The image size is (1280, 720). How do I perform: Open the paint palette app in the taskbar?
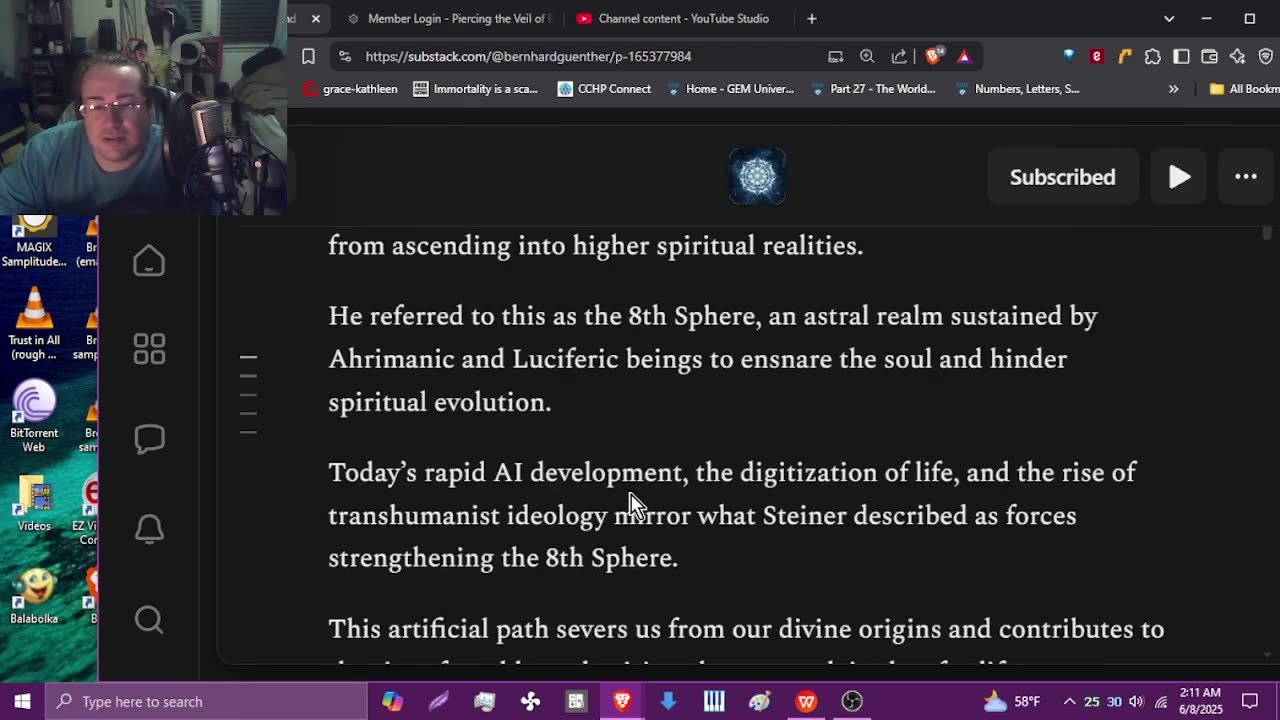(760, 701)
